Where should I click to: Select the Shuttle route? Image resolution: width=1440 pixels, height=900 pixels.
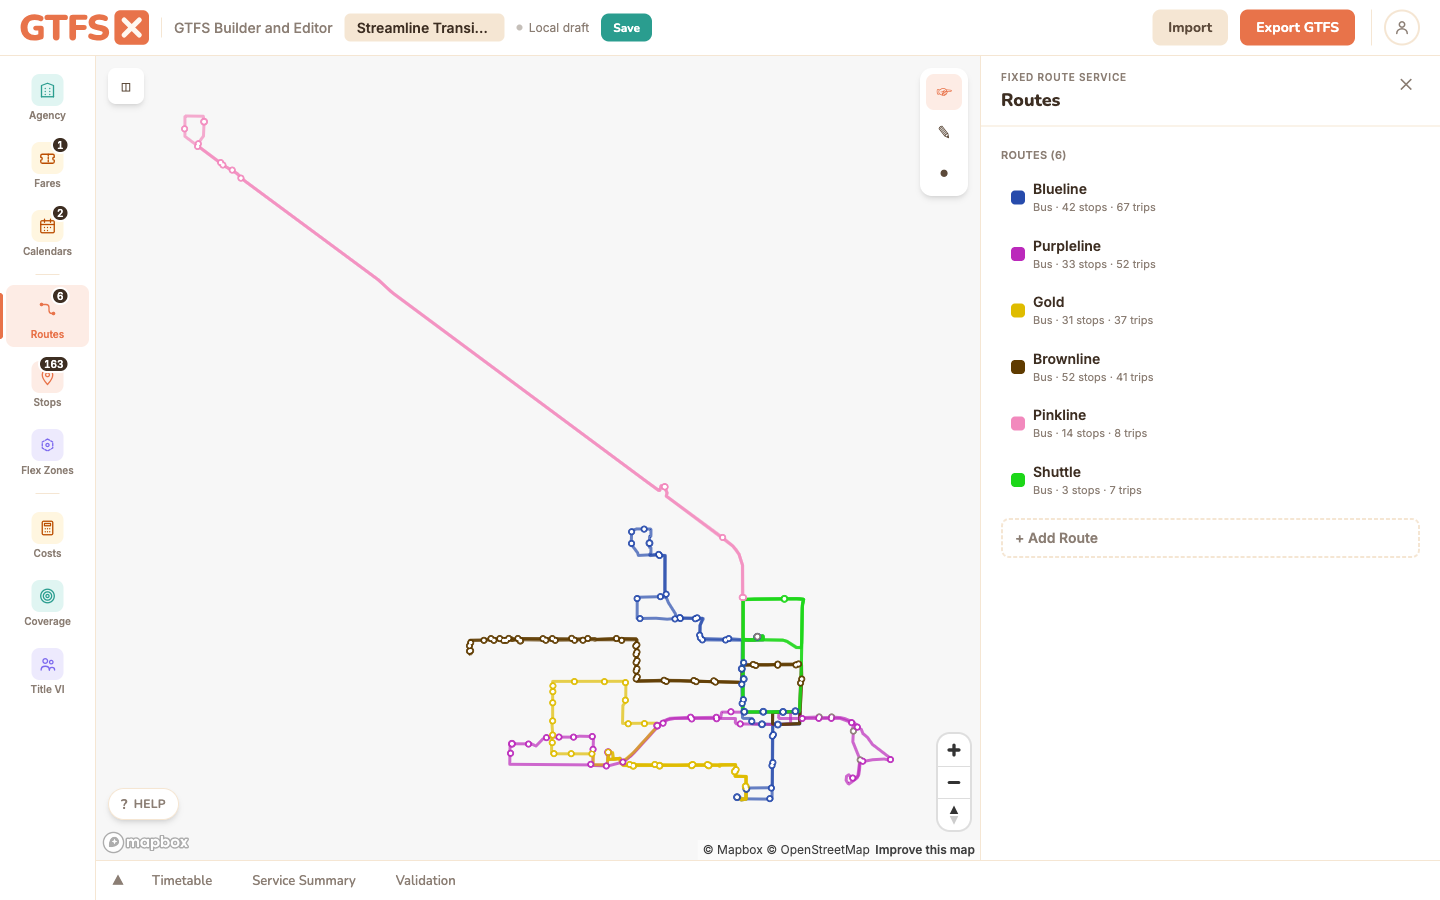tap(1210, 480)
